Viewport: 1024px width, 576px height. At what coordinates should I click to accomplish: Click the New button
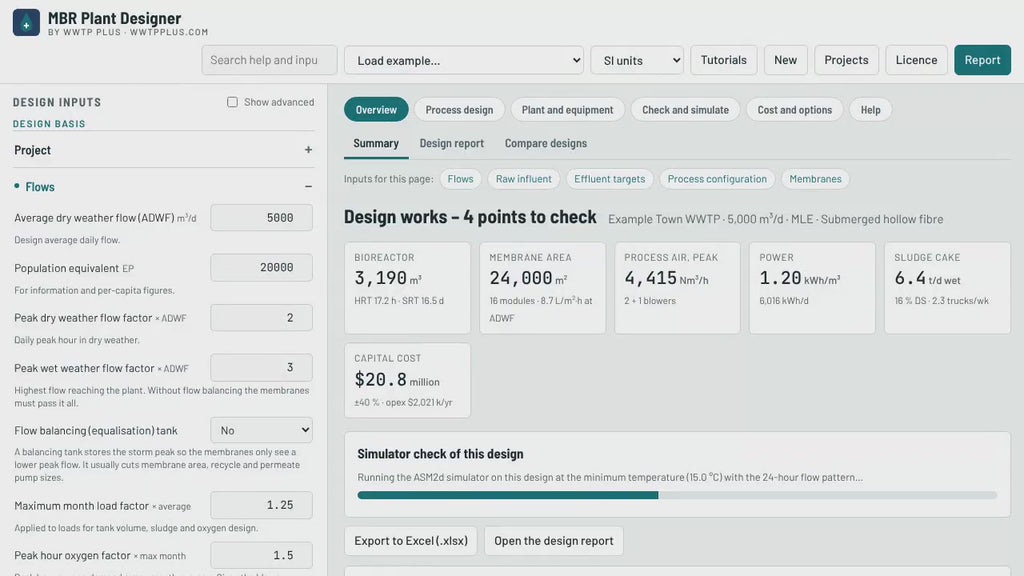786,60
